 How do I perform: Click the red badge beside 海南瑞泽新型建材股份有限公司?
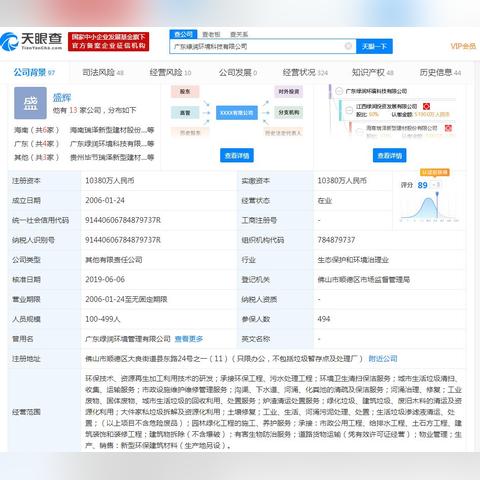(x=448, y=128)
